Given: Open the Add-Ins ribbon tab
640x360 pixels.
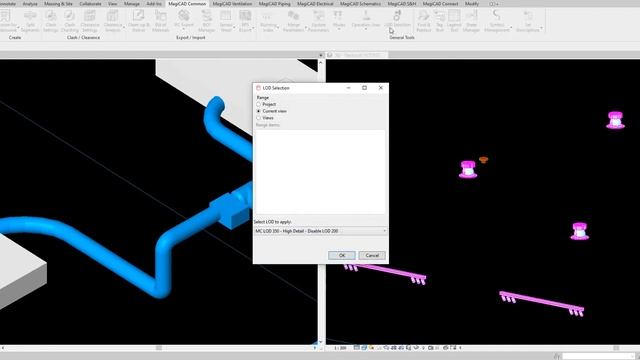Looking at the screenshot, I should point(154,4).
